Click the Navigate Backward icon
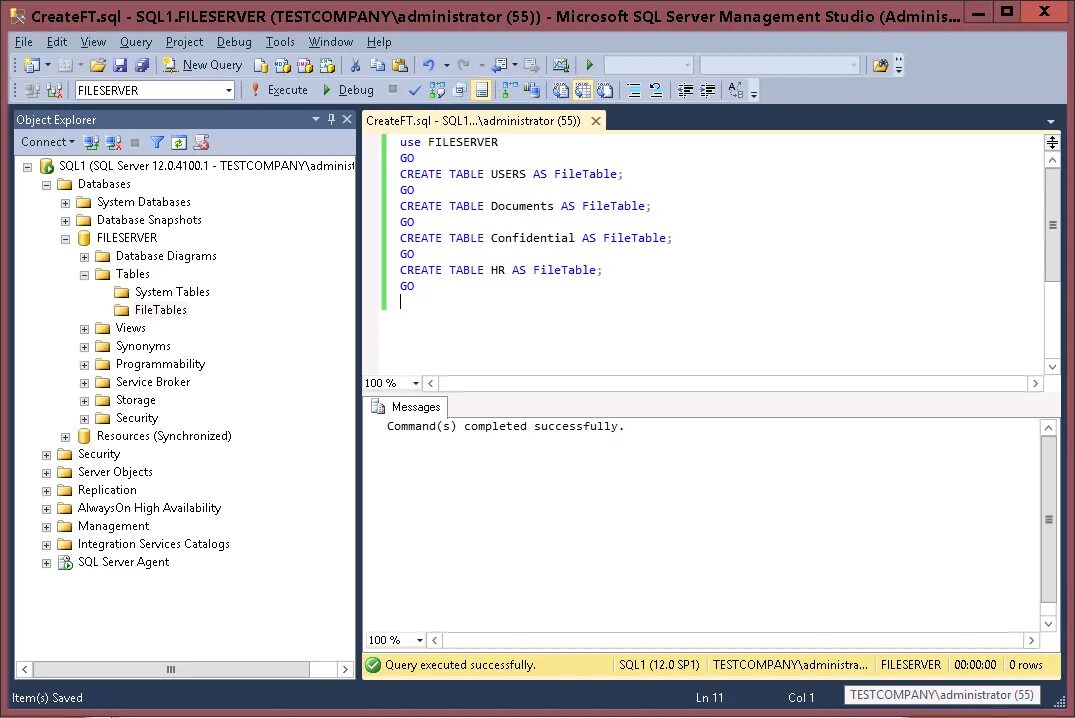Screen dimensions: 1075x718 tap(500, 65)
